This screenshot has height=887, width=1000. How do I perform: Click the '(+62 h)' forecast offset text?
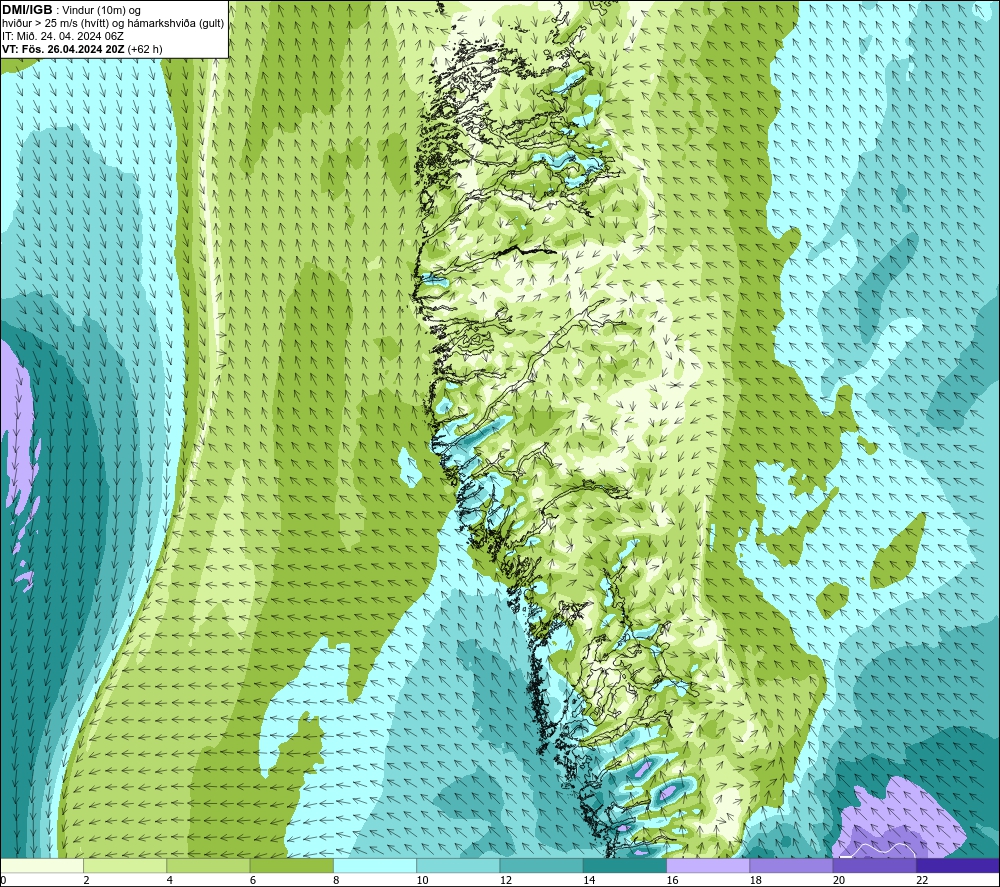pyautogui.click(x=145, y=49)
